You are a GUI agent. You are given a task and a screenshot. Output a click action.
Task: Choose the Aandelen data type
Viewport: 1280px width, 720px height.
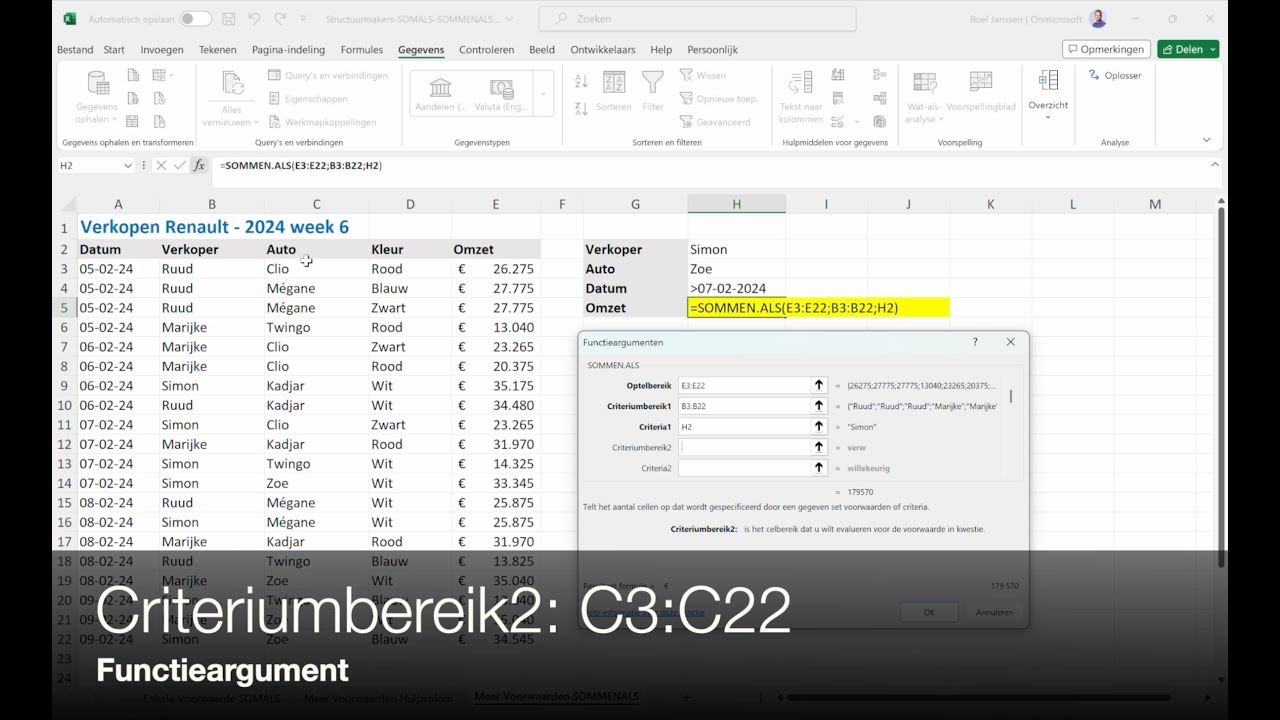(x=440, y=94)
